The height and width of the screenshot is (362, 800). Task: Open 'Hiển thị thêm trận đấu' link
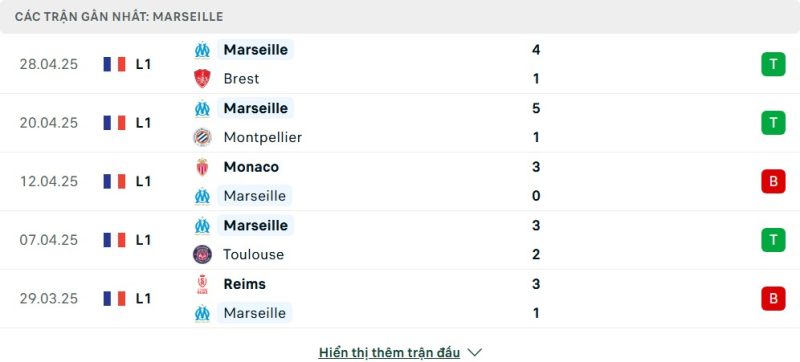pyautogui.click(x=389, y=352)
